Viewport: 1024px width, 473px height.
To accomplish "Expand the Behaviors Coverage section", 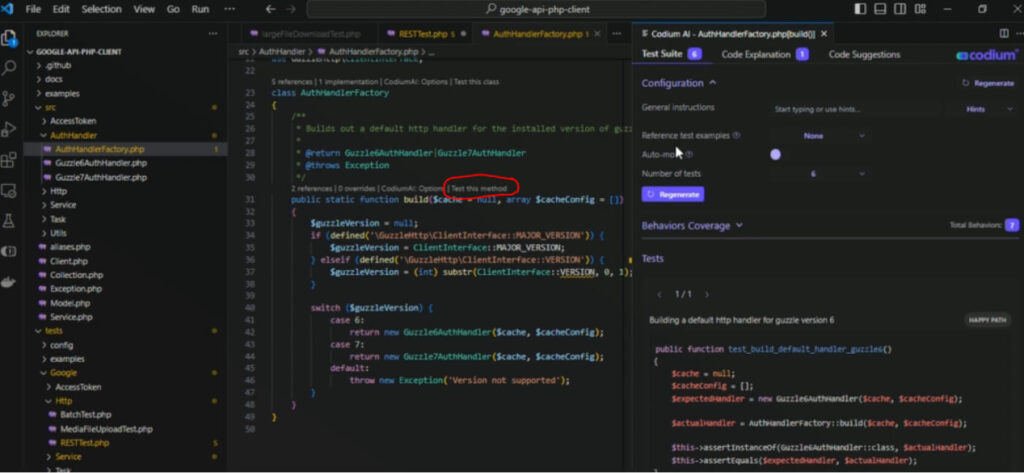I will click(x=692, y=225).
